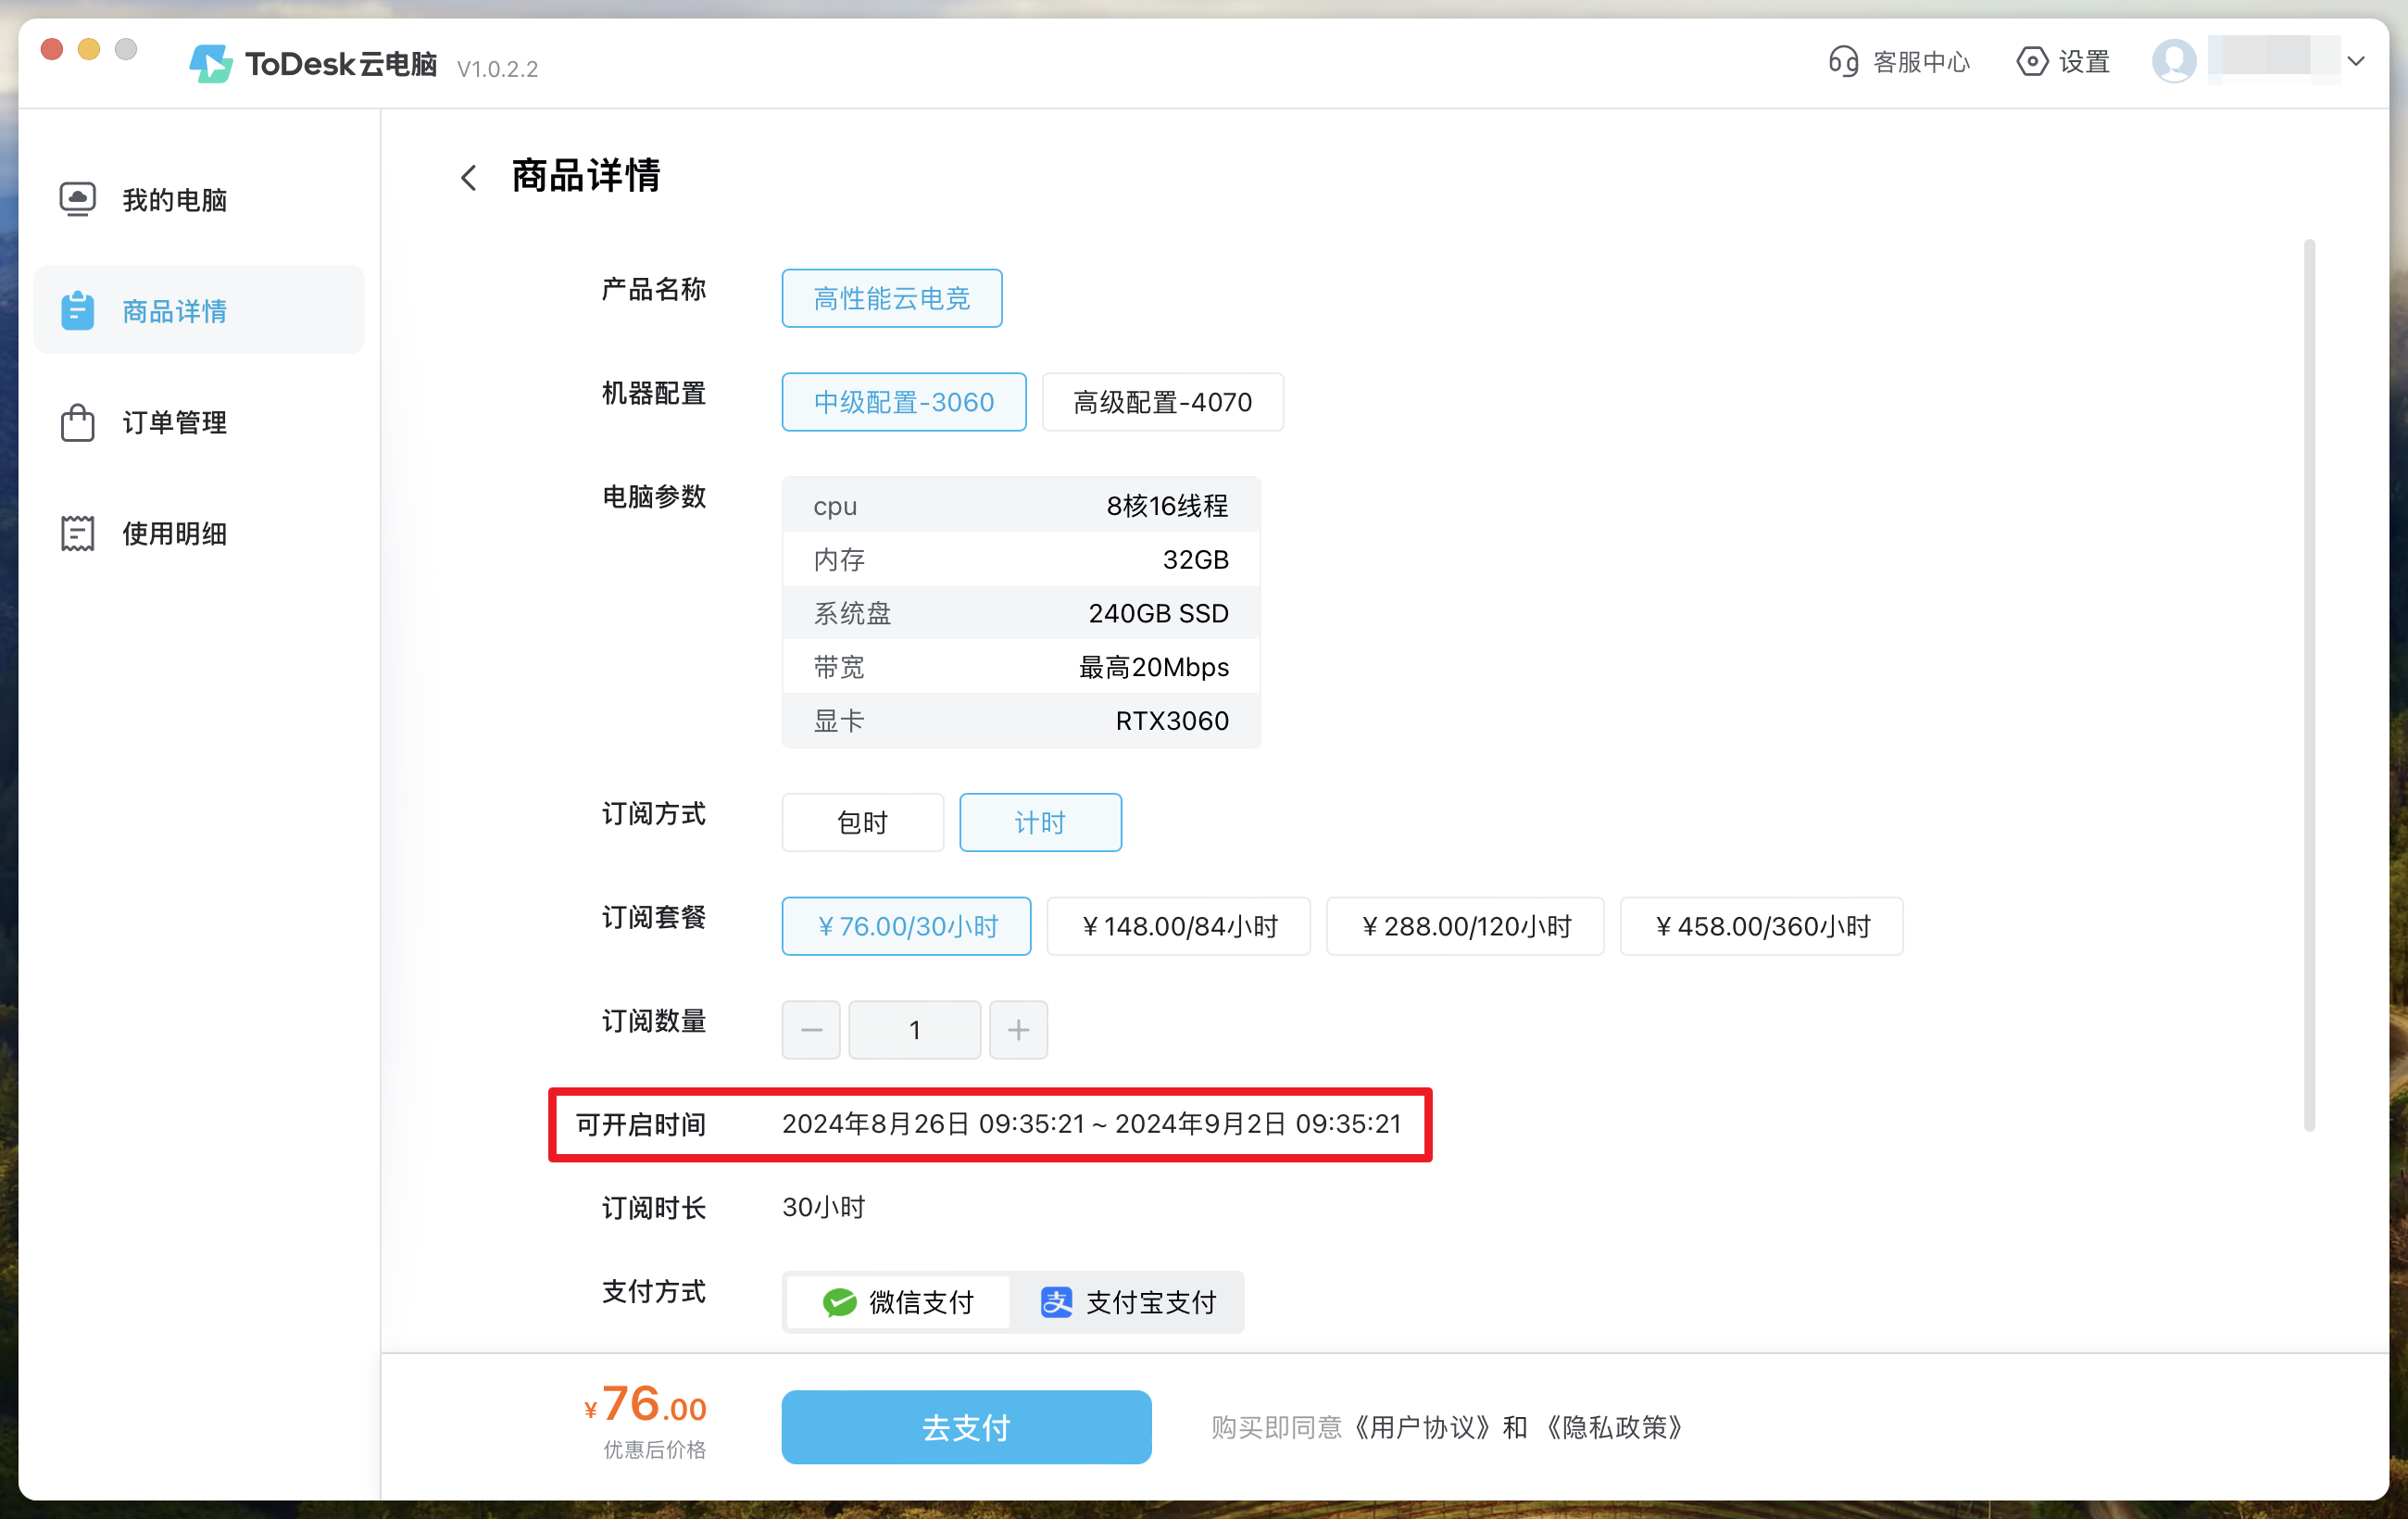Expand the account dropdown arrow
Image resolution: width=2408 pixels, height=1519 pixels.
pyautogui.click(x=2355, y=61)
